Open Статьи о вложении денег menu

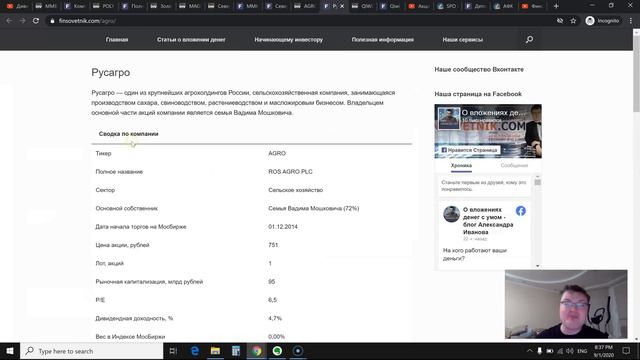(191, 40)
